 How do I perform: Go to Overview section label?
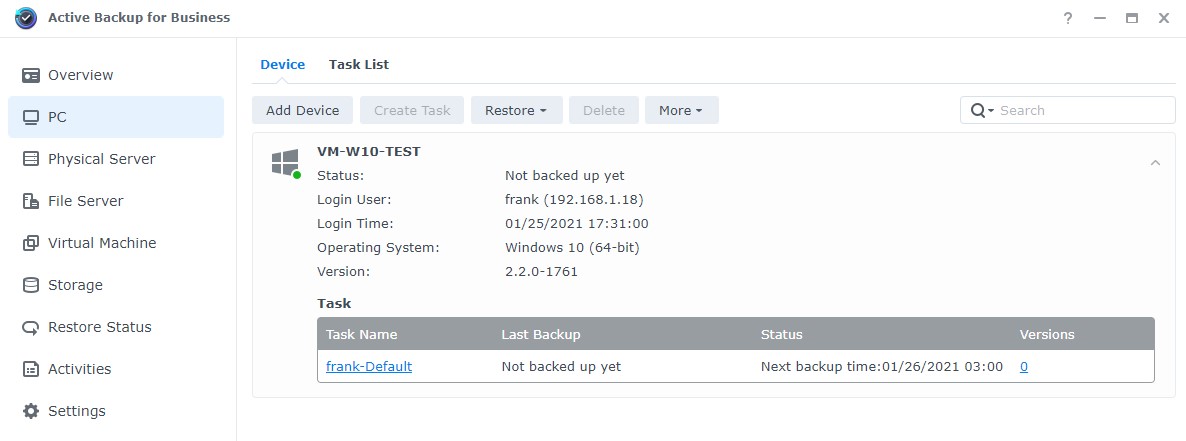81,75
